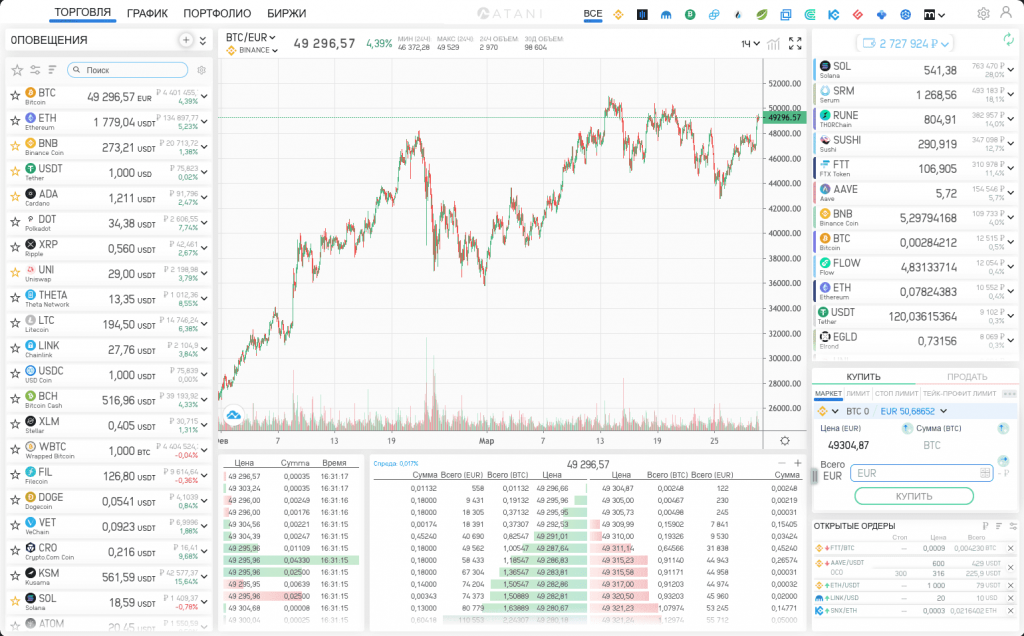
Task: Click the green КУПИТЬ submit button
Action: click(x=914, y=496)
